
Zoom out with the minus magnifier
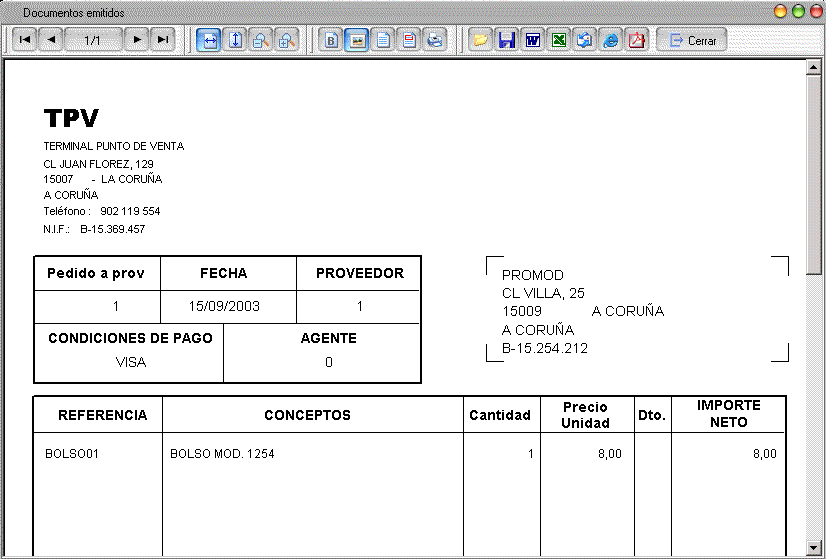pos(261,40)
